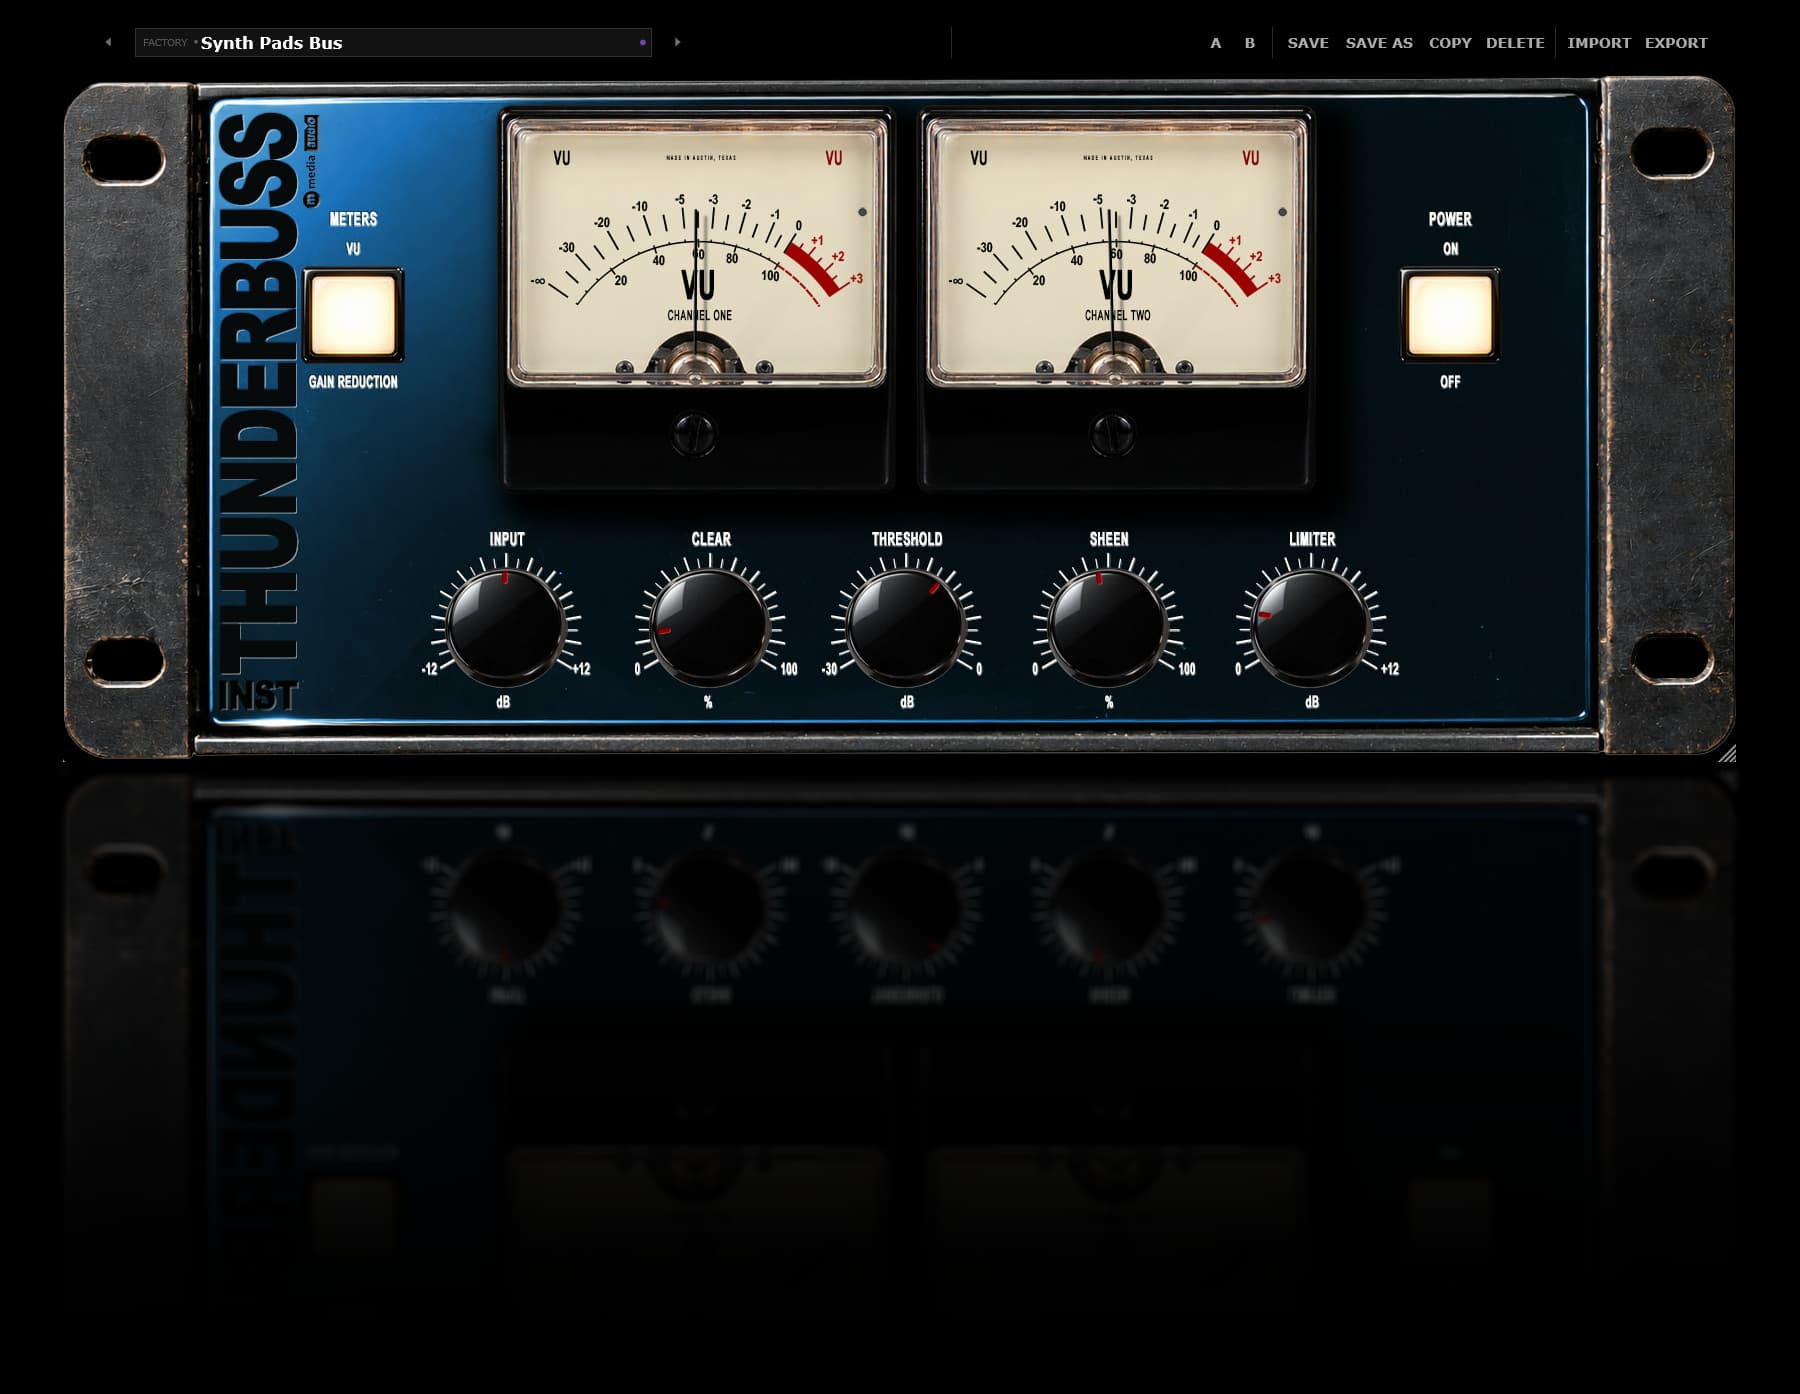Delete the preset using DELETE

pos(1515,43)
